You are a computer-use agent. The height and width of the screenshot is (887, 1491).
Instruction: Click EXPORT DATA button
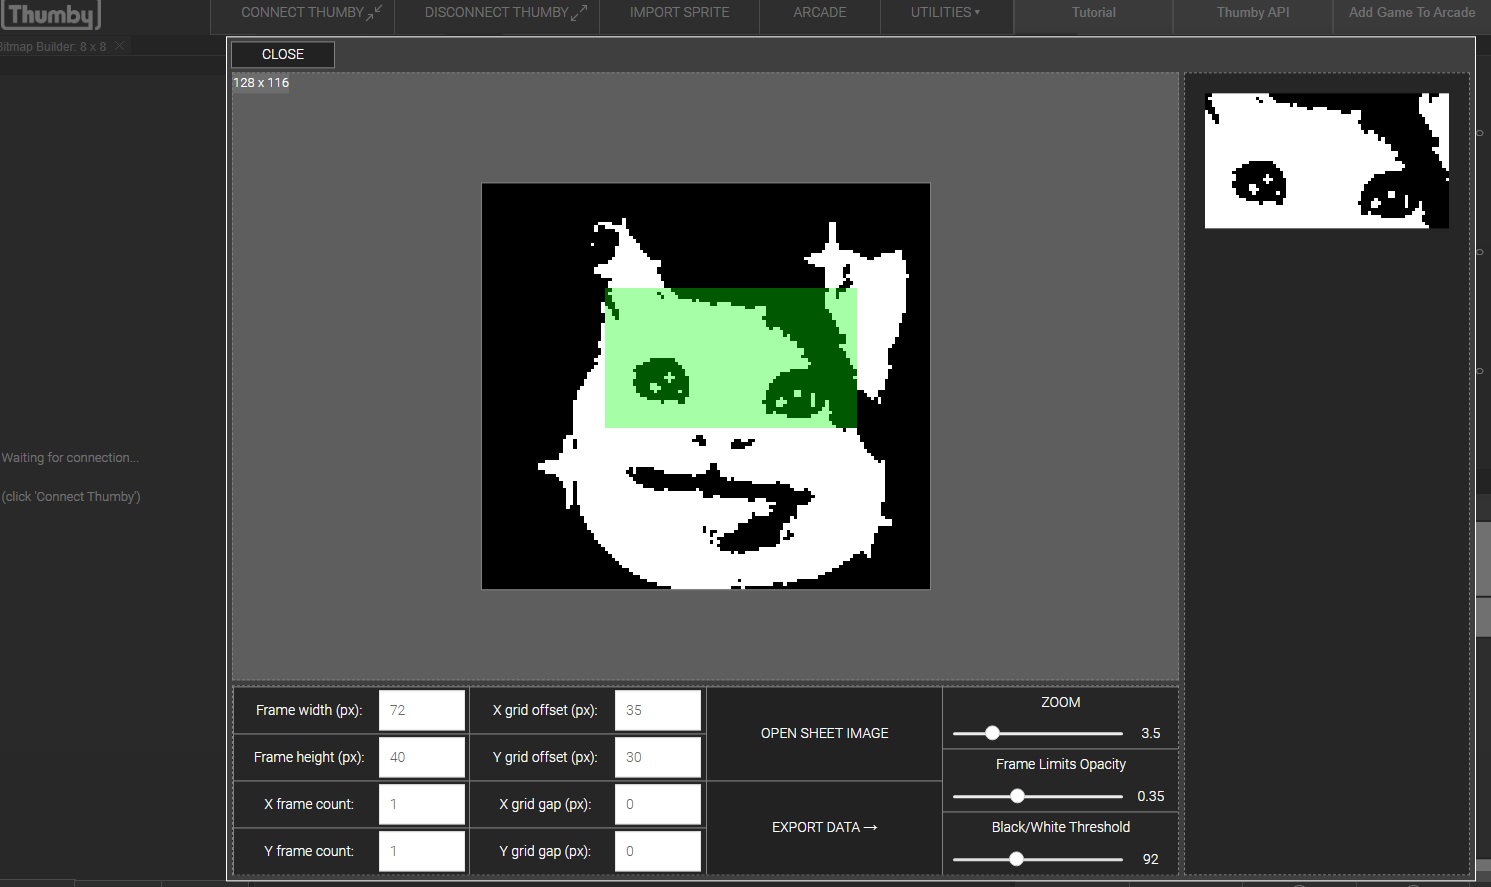[x=824, y=827]
